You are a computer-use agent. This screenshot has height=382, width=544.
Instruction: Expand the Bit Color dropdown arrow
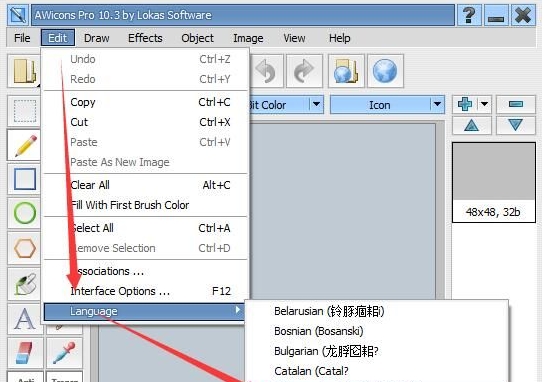coord(316,104)
